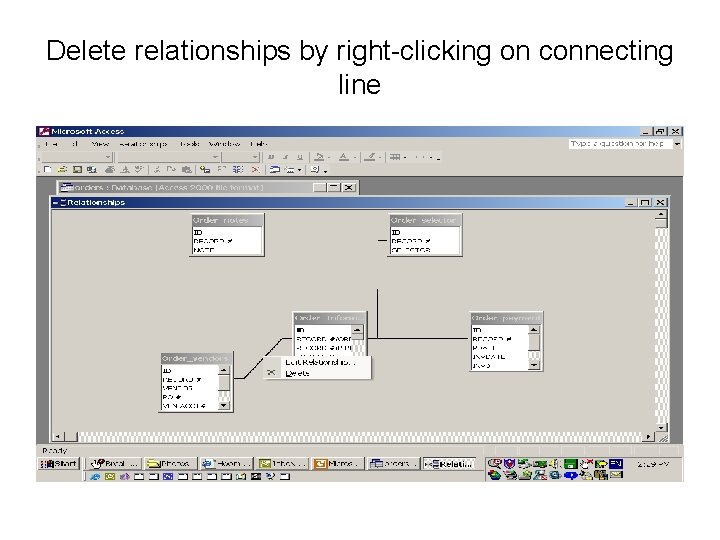Click the Copy toolbar icon

click(171, 170)
